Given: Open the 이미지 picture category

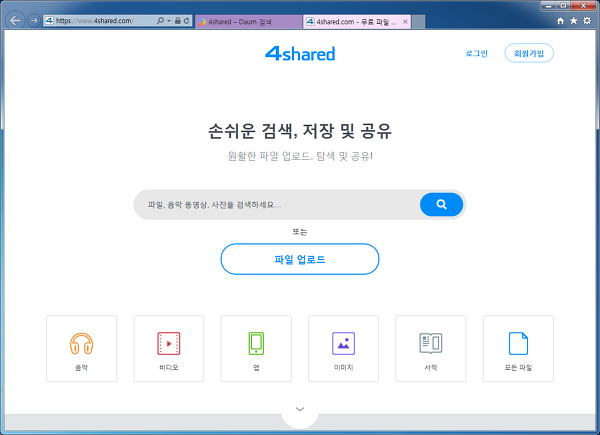Looking at the screenshot, I should tap(343, 349).
